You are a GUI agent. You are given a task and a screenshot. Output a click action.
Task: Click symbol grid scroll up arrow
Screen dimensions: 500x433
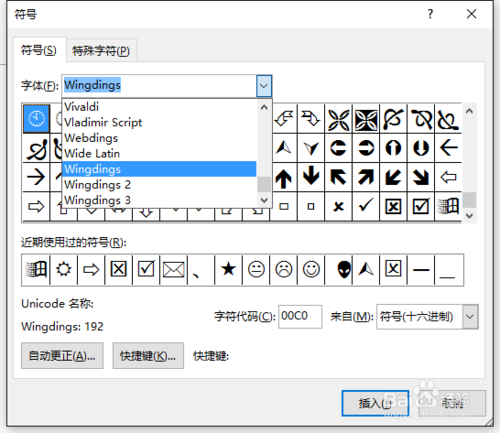coord(469,111)
